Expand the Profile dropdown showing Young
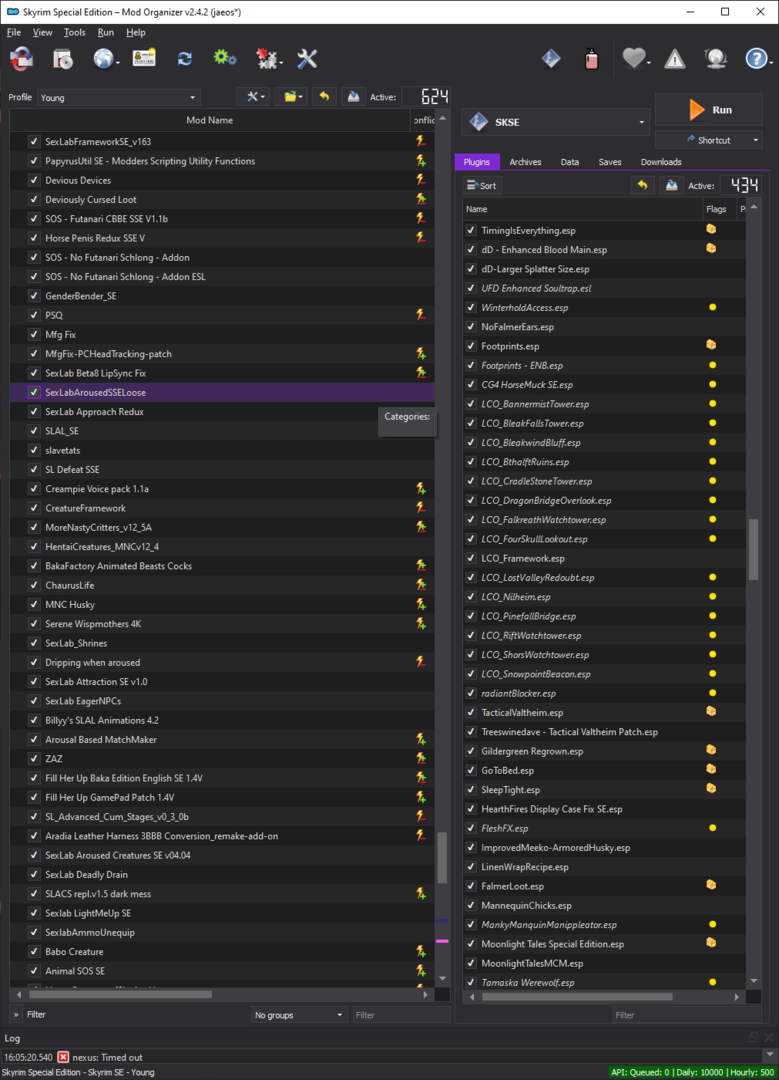 tap(118, 98)
